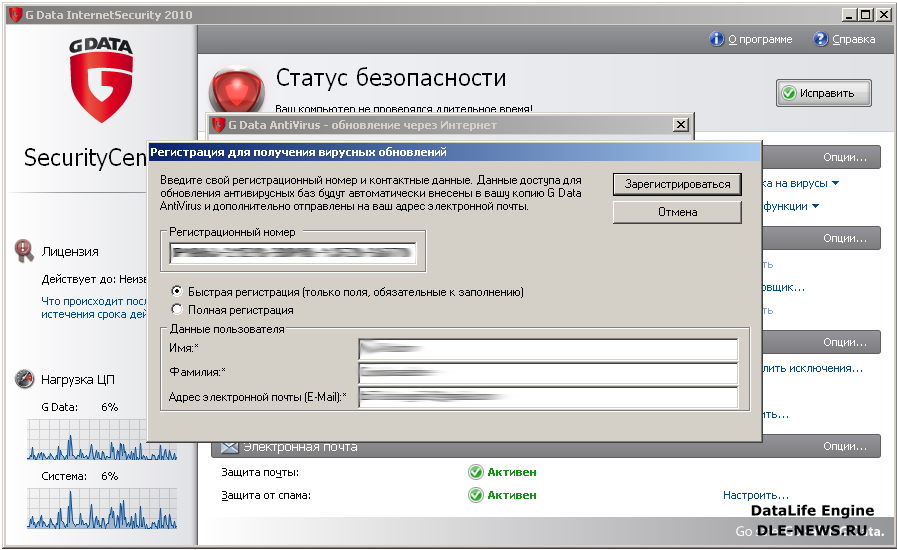Click the Активен status for Защита почты

pos(512,472)
